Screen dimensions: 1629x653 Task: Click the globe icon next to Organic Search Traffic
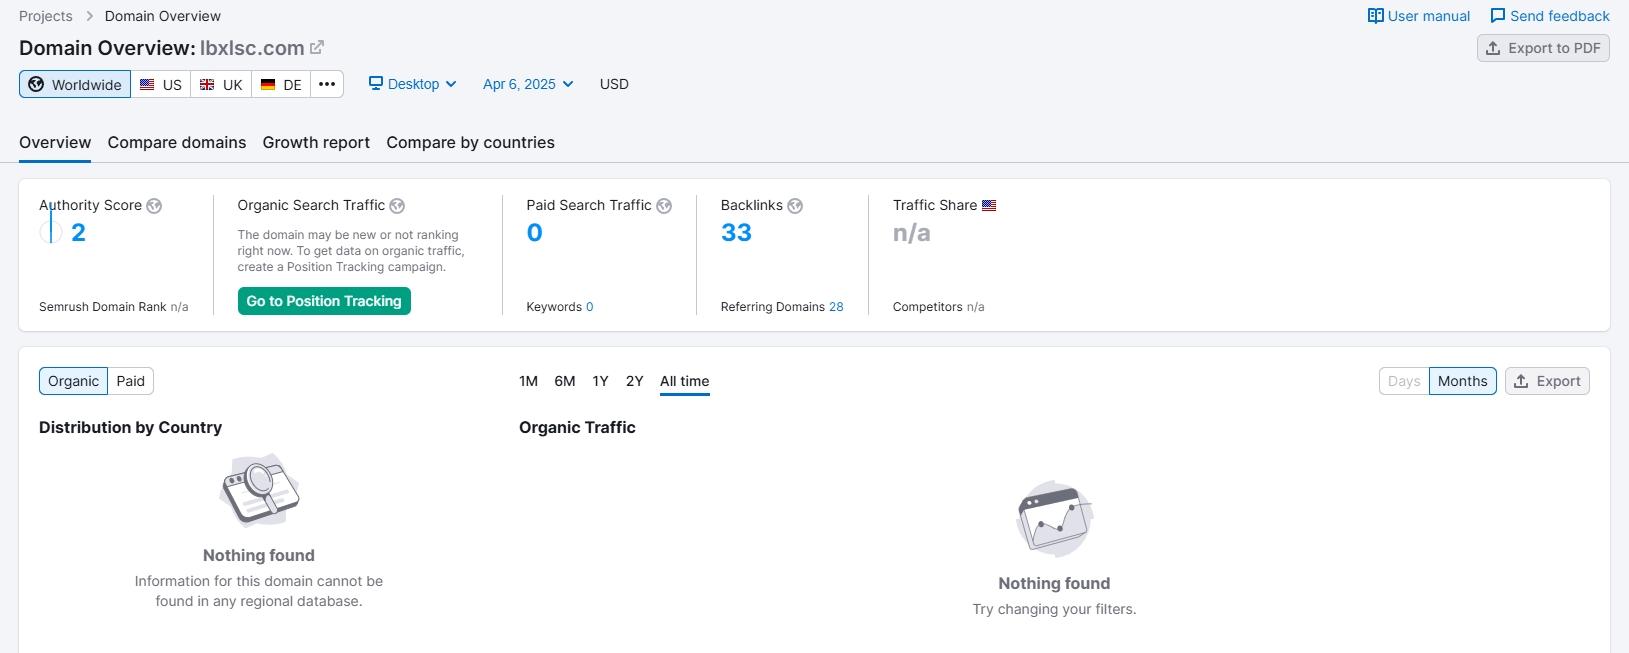click(x=397, y=206)
